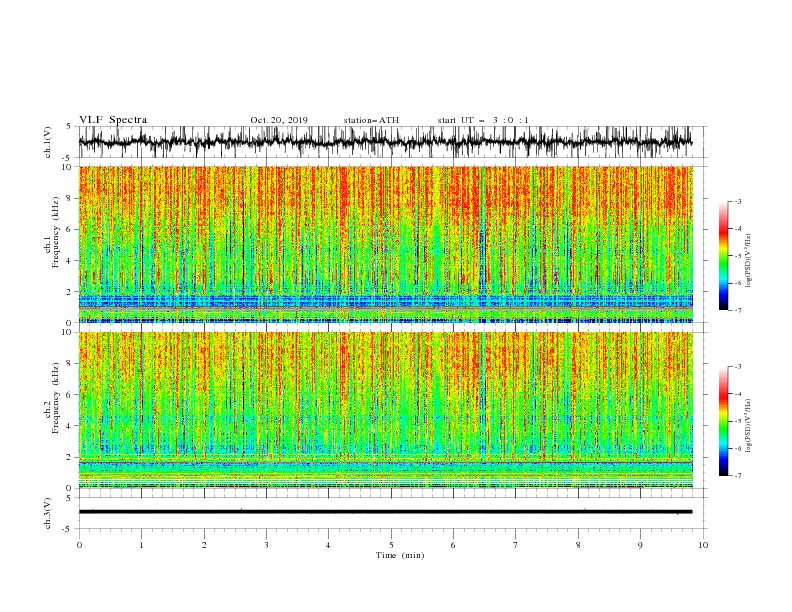Image resolution: width=792 pixels, height=612 pixels.
Task: Click the "6" kHz tick on ch.2 frequency axis
Action: [70, 395]
